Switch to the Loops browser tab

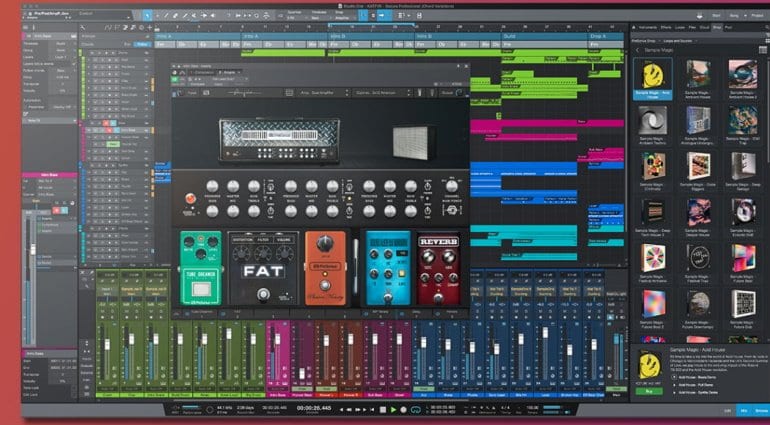[680, 28]
